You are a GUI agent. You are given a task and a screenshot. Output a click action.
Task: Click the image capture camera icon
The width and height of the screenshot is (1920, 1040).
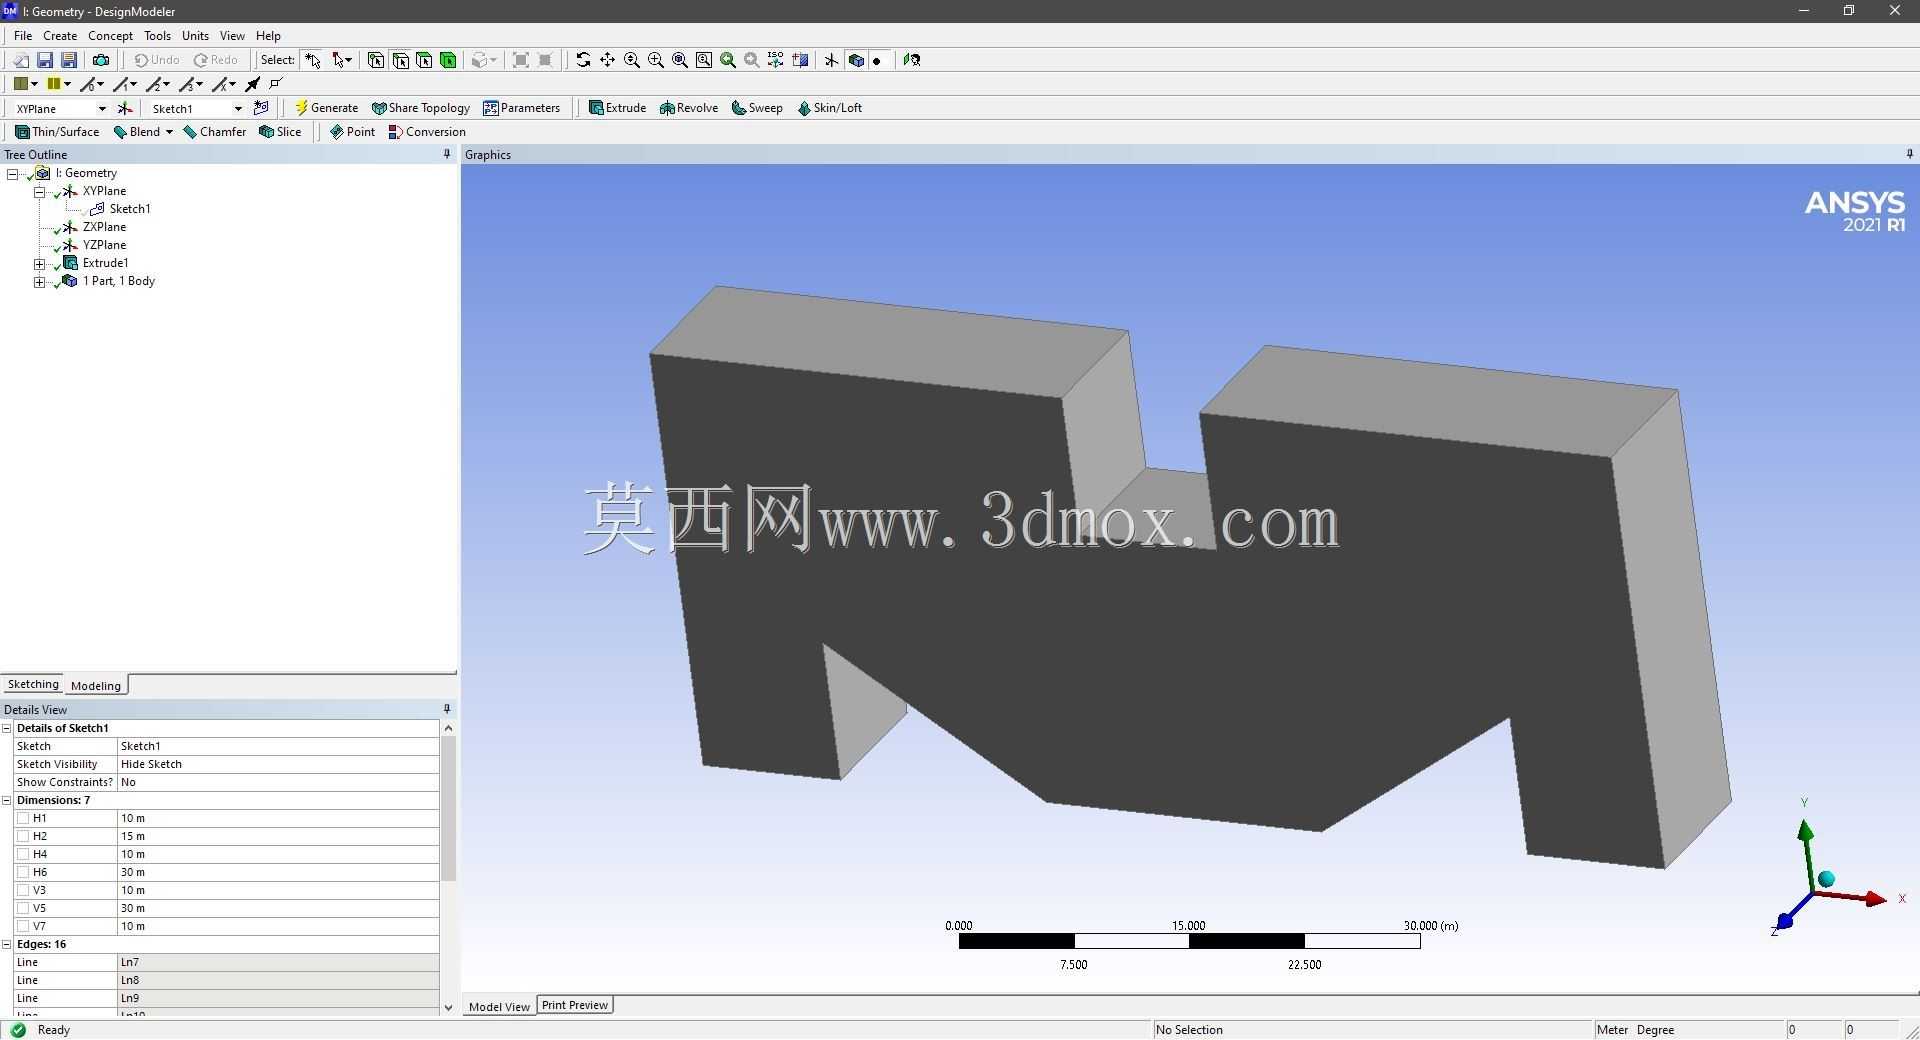pos(100,60)
